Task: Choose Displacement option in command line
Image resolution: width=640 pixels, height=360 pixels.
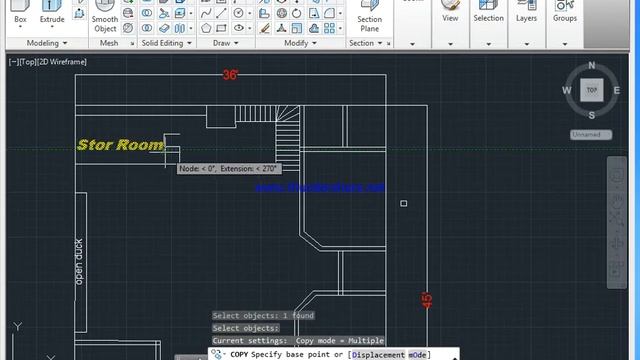Action: point(378,355)
